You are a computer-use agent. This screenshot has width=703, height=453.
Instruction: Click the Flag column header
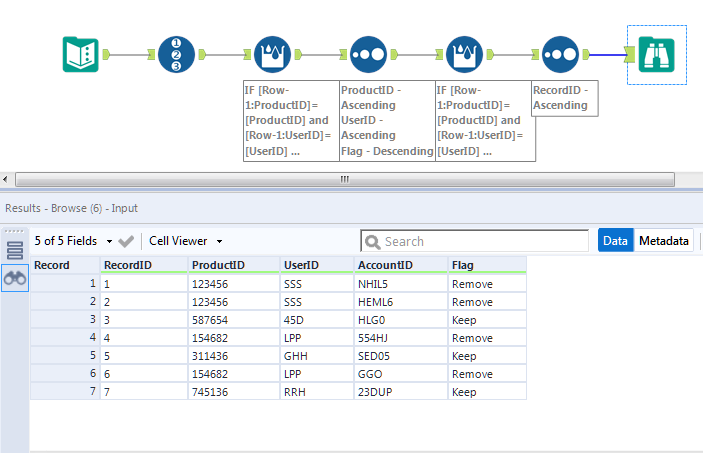487,265
